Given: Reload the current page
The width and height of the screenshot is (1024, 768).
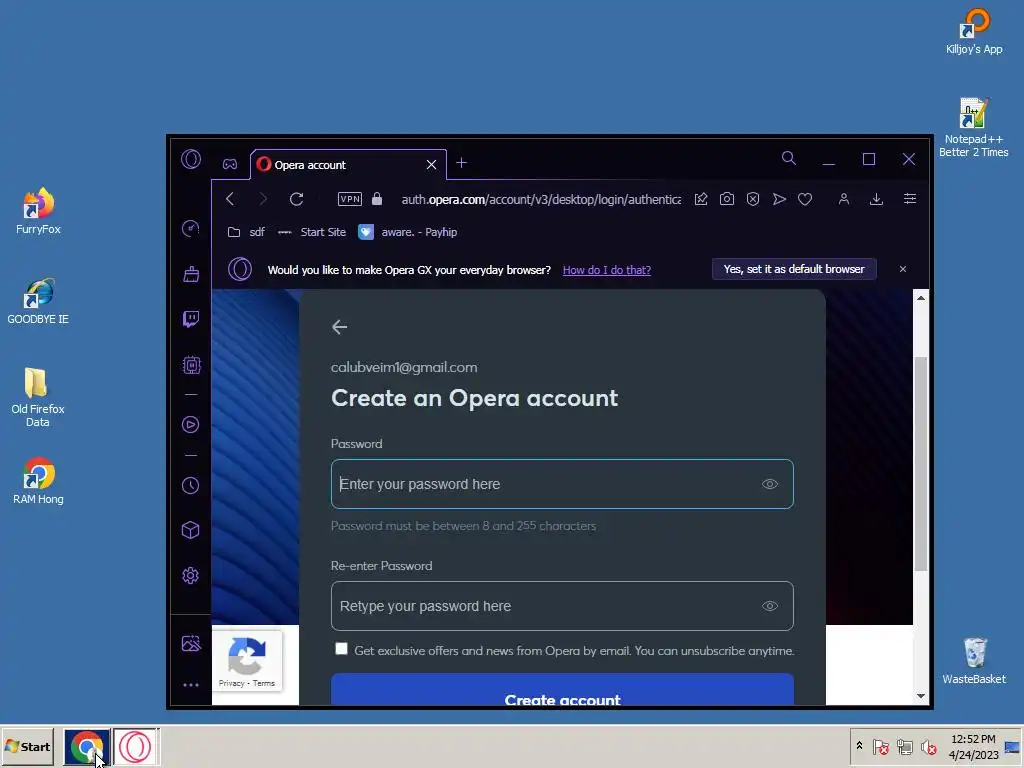Looking at the screenshot, I should pyautogui.click(x=296, y=199).
